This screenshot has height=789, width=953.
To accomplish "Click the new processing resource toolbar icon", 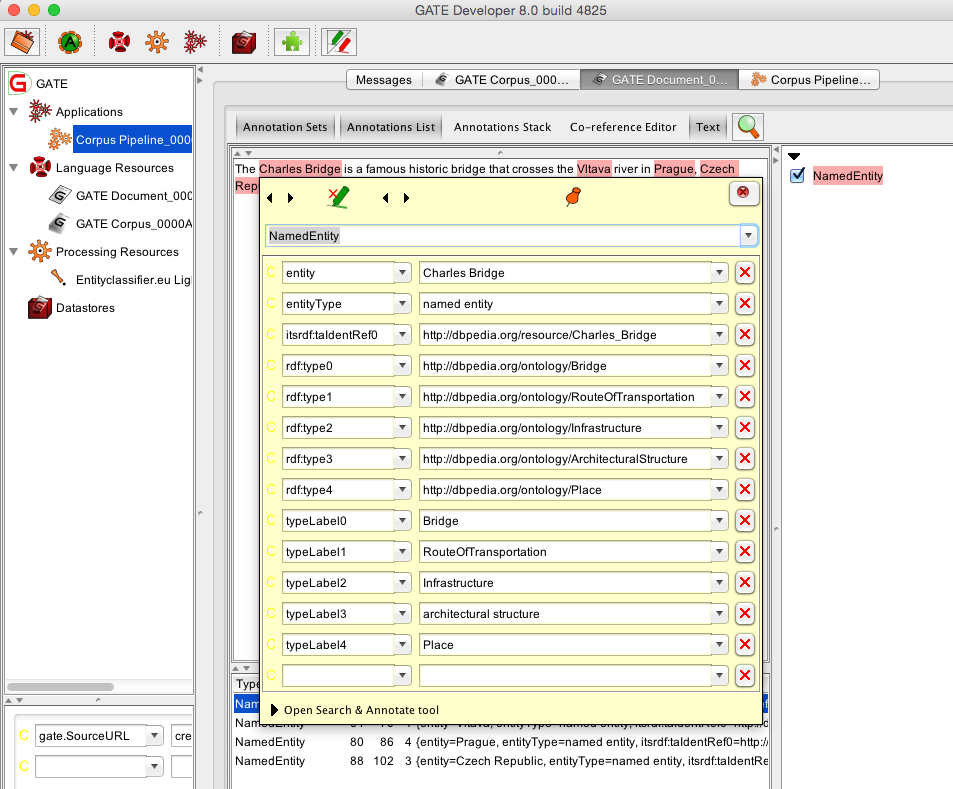I will tap(157, 42).
